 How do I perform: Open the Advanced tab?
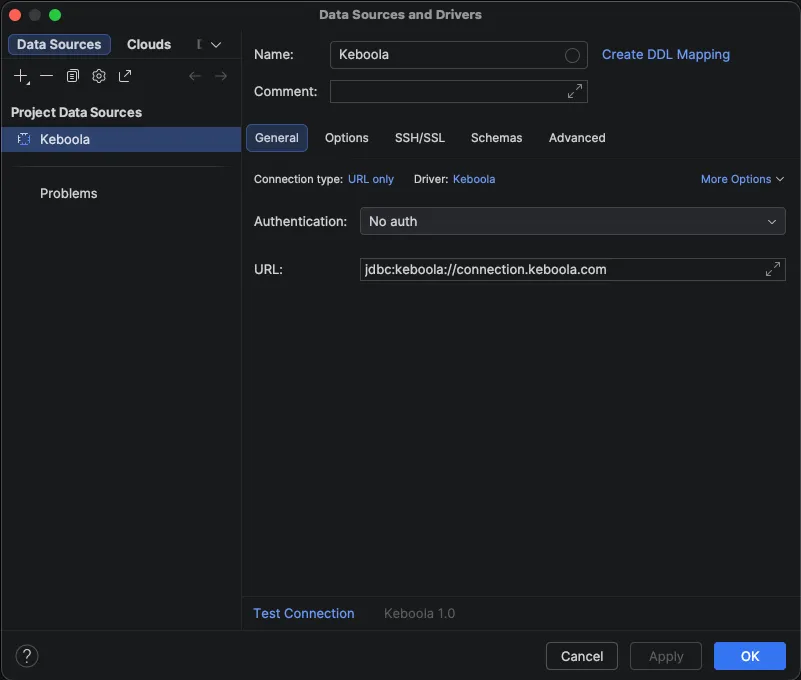[x=577, y=138]
